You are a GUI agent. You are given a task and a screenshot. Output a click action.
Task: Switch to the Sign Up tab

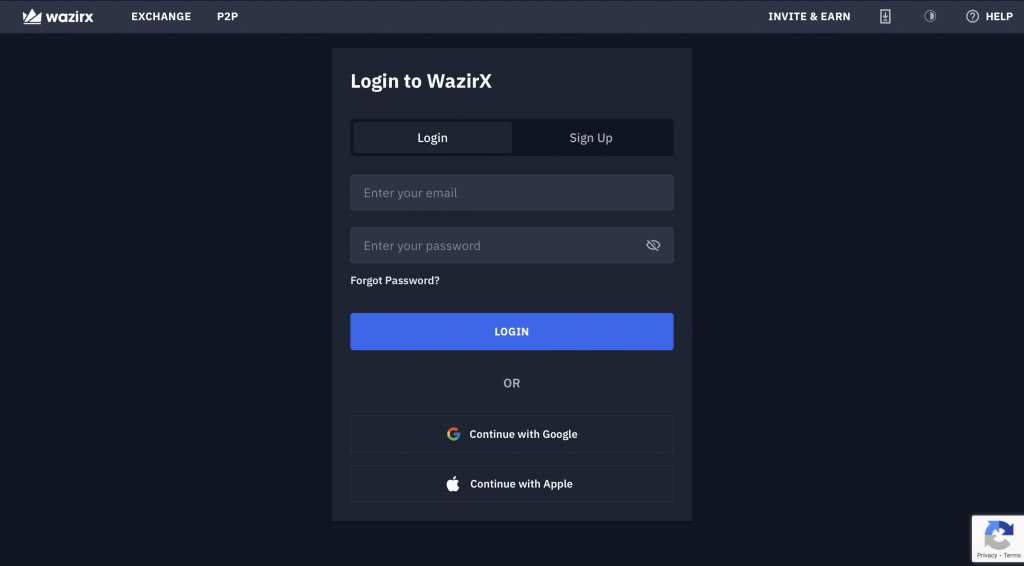[591, 138]
